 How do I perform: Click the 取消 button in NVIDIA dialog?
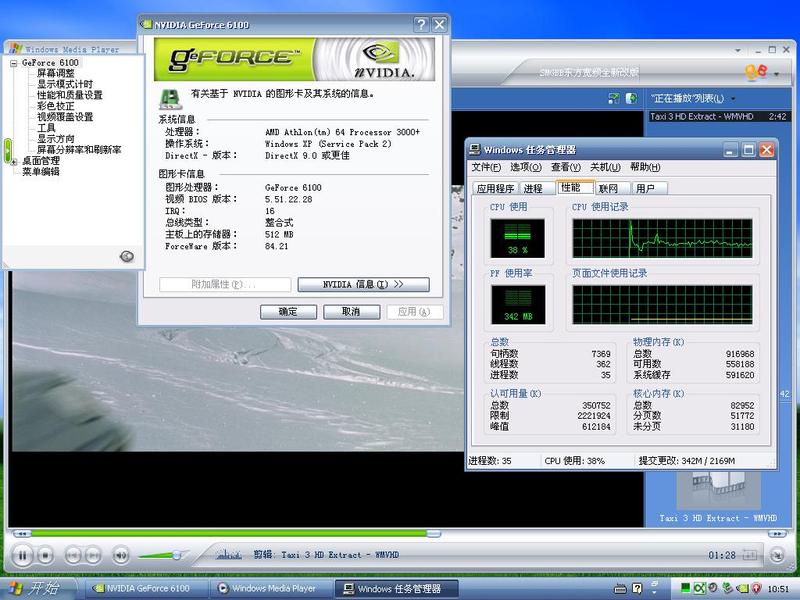click(x=352, y=312)
